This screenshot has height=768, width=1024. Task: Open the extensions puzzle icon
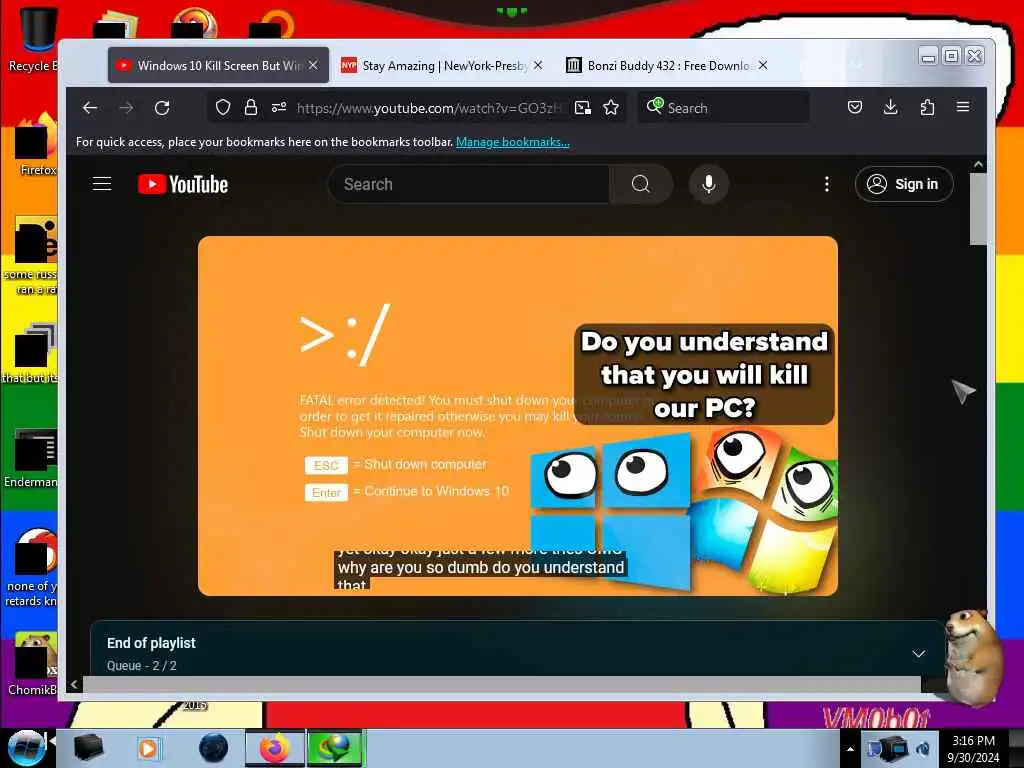pyautogui.click(x=927, y=107)
